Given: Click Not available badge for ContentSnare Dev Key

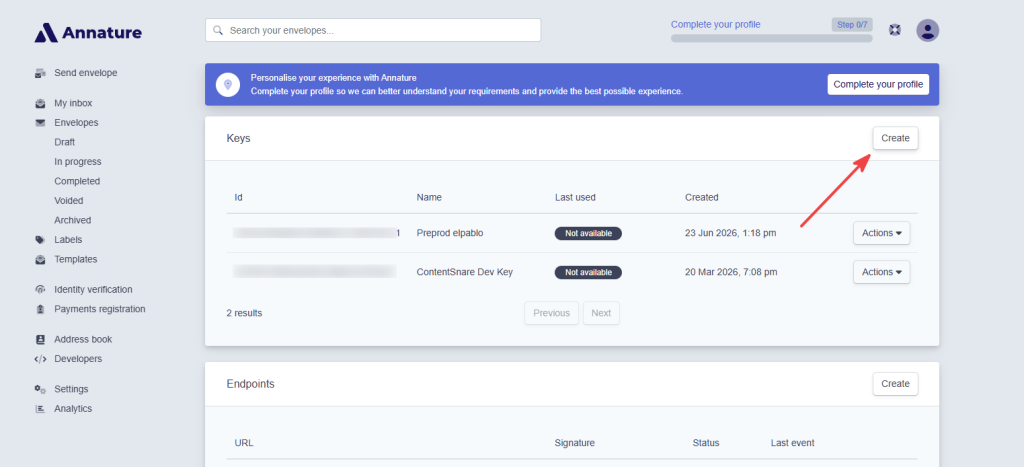Looking at the screenshot, I should (588, 272).
